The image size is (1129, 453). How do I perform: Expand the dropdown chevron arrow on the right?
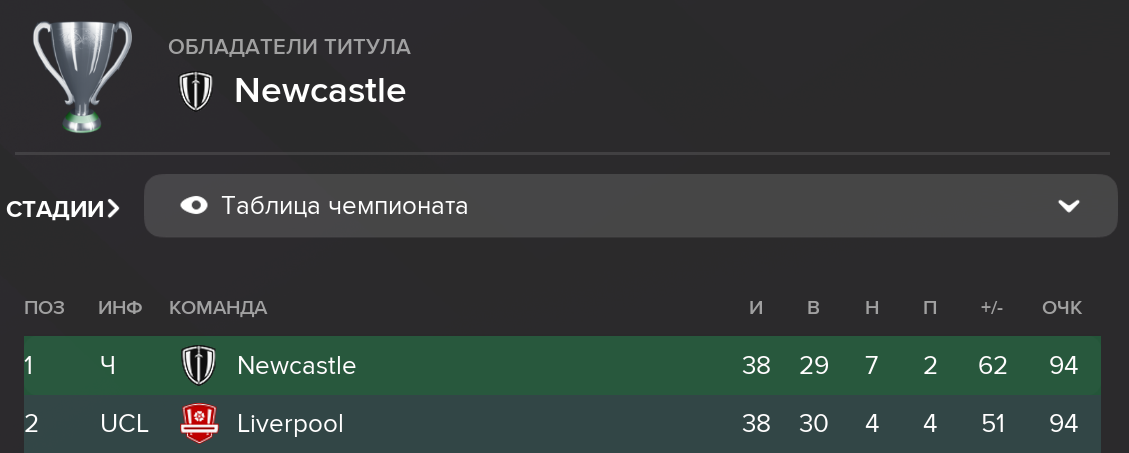click(1069, 207)
